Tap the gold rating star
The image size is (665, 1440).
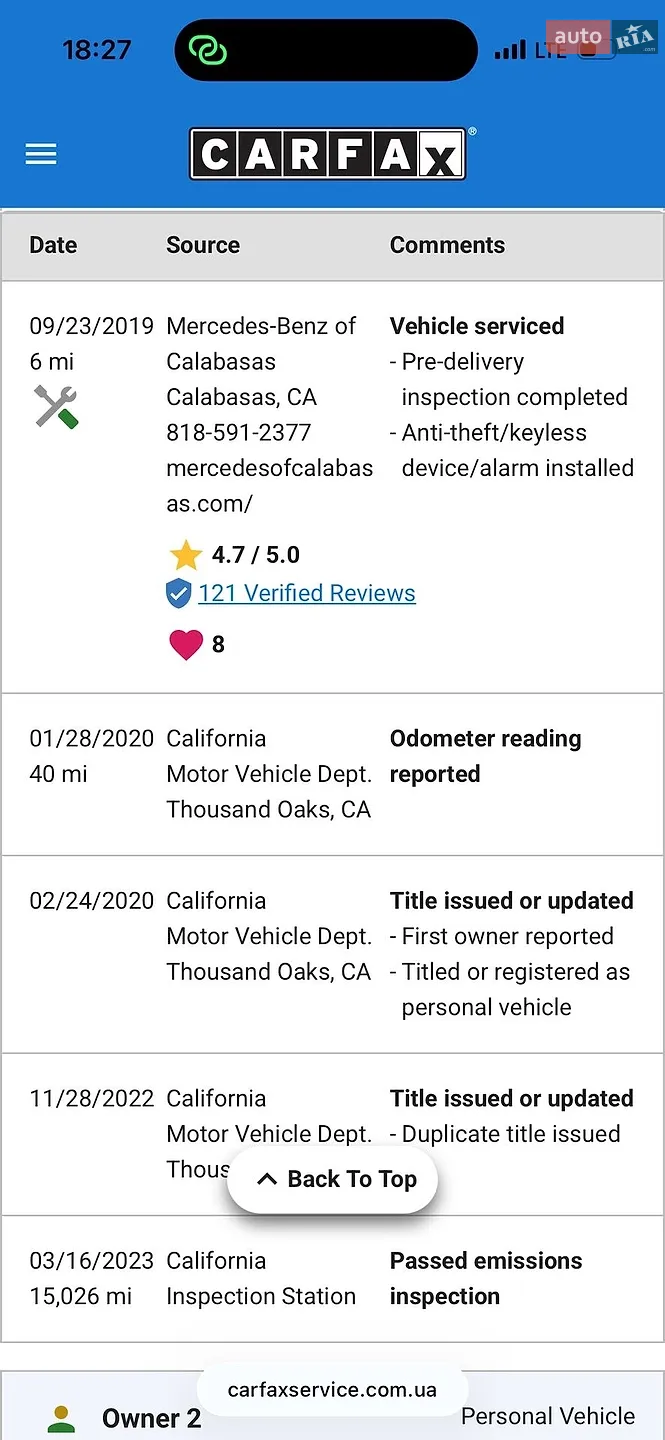[x=185, y=555]
